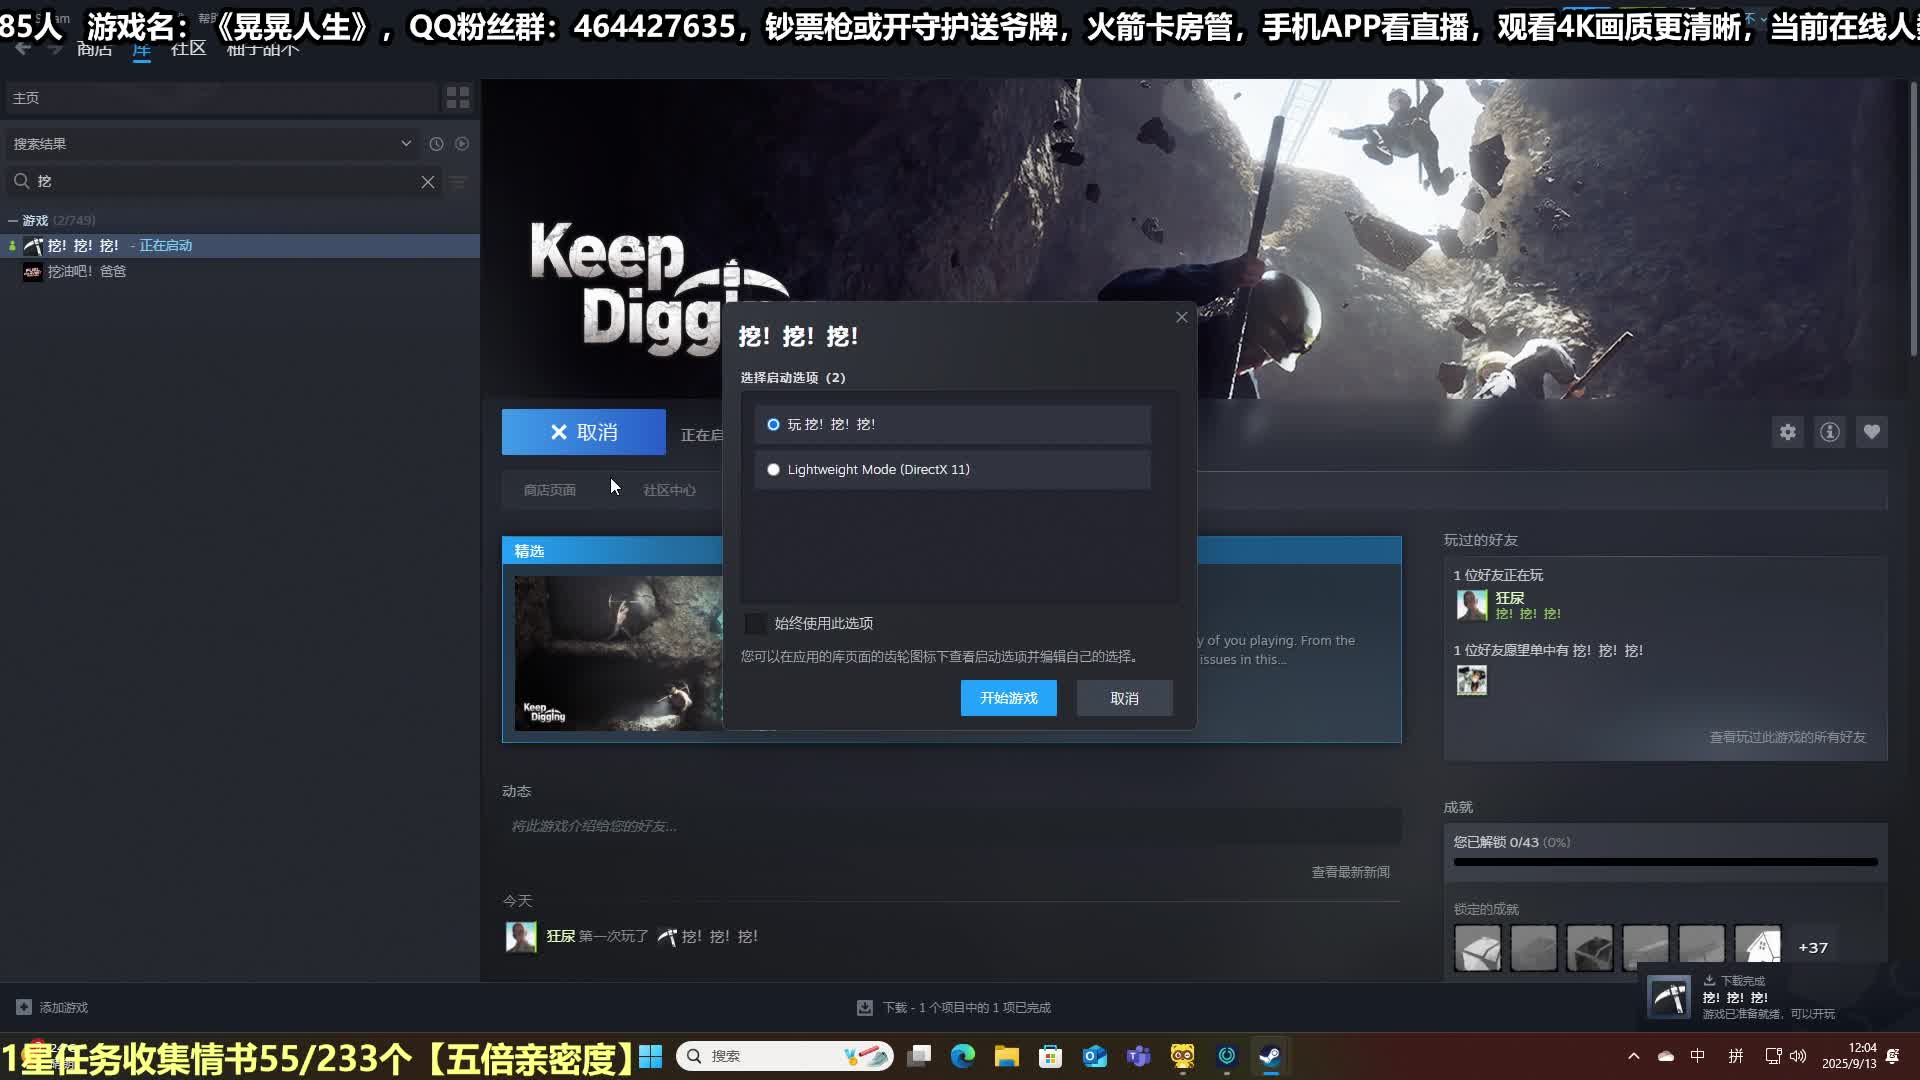
Task: Open Task View on taskbar
Action: [919, 1056]
